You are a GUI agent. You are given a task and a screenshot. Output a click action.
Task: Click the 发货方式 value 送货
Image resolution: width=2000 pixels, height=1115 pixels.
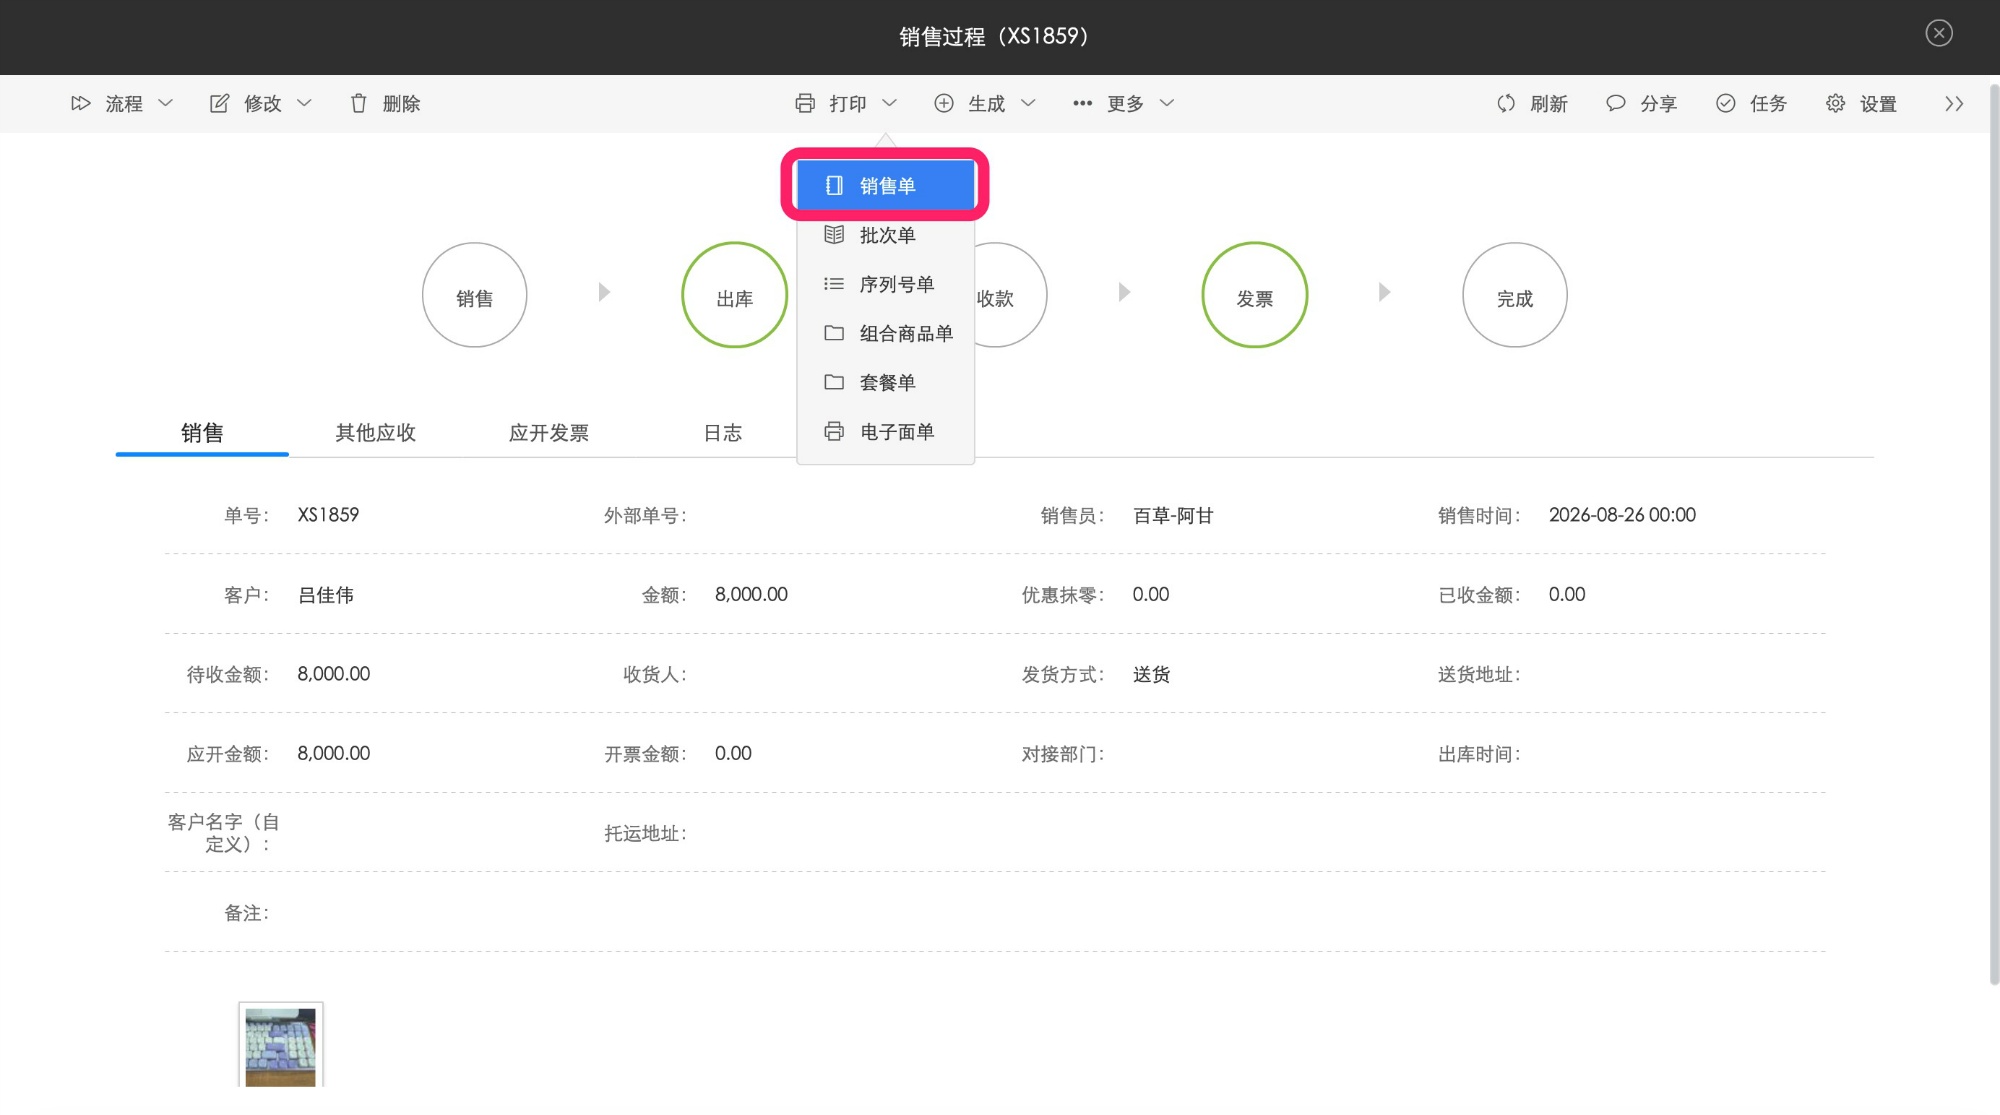click(x=1151, y=674)
